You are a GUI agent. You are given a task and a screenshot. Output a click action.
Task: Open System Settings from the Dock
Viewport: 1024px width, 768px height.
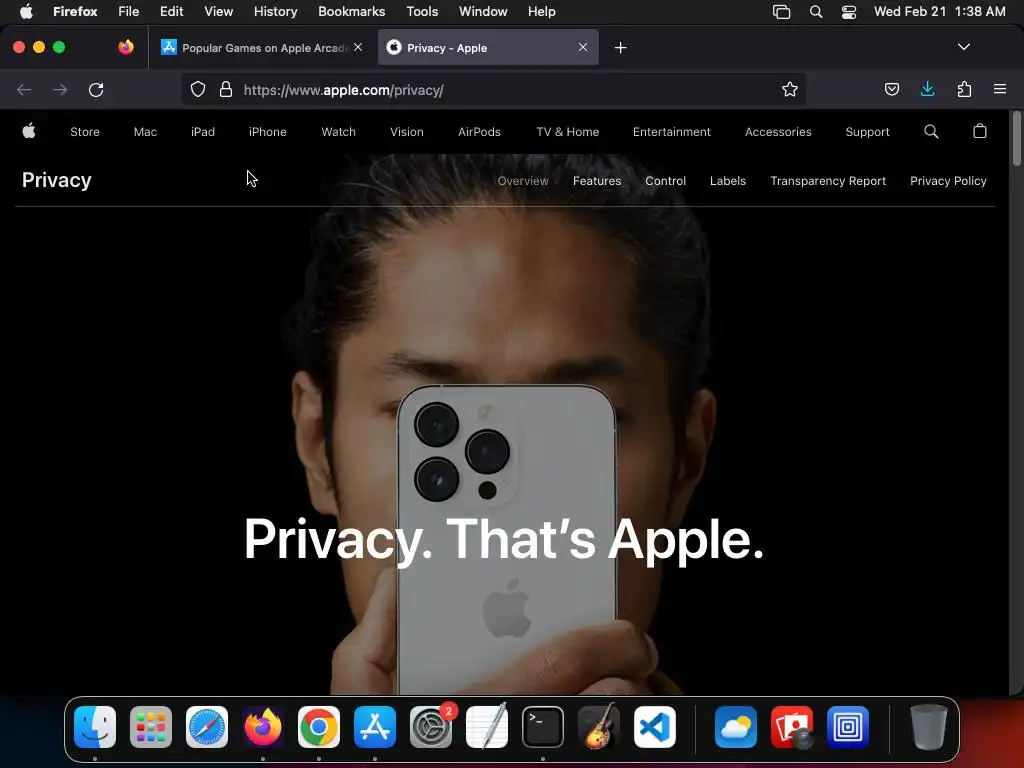[x=431, y=727]
